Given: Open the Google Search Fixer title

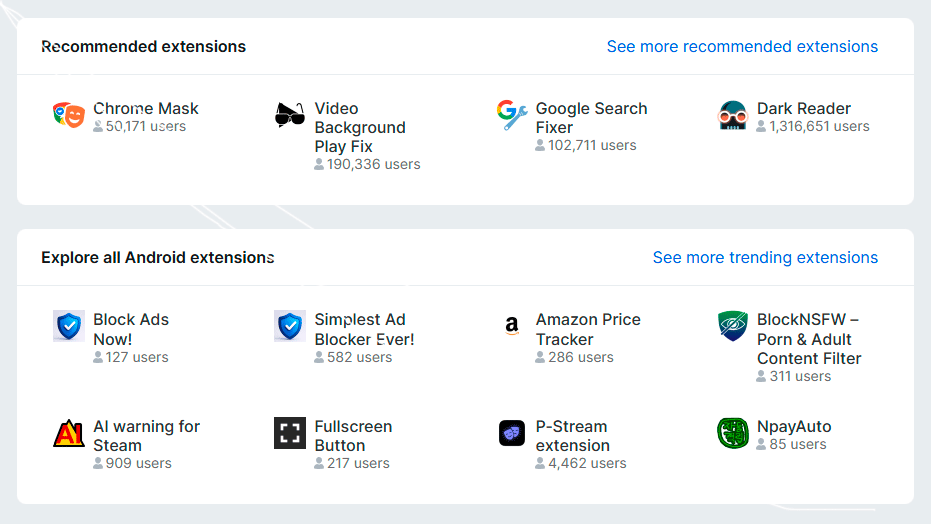Looking at the screenshot, I should click(591, 118).
